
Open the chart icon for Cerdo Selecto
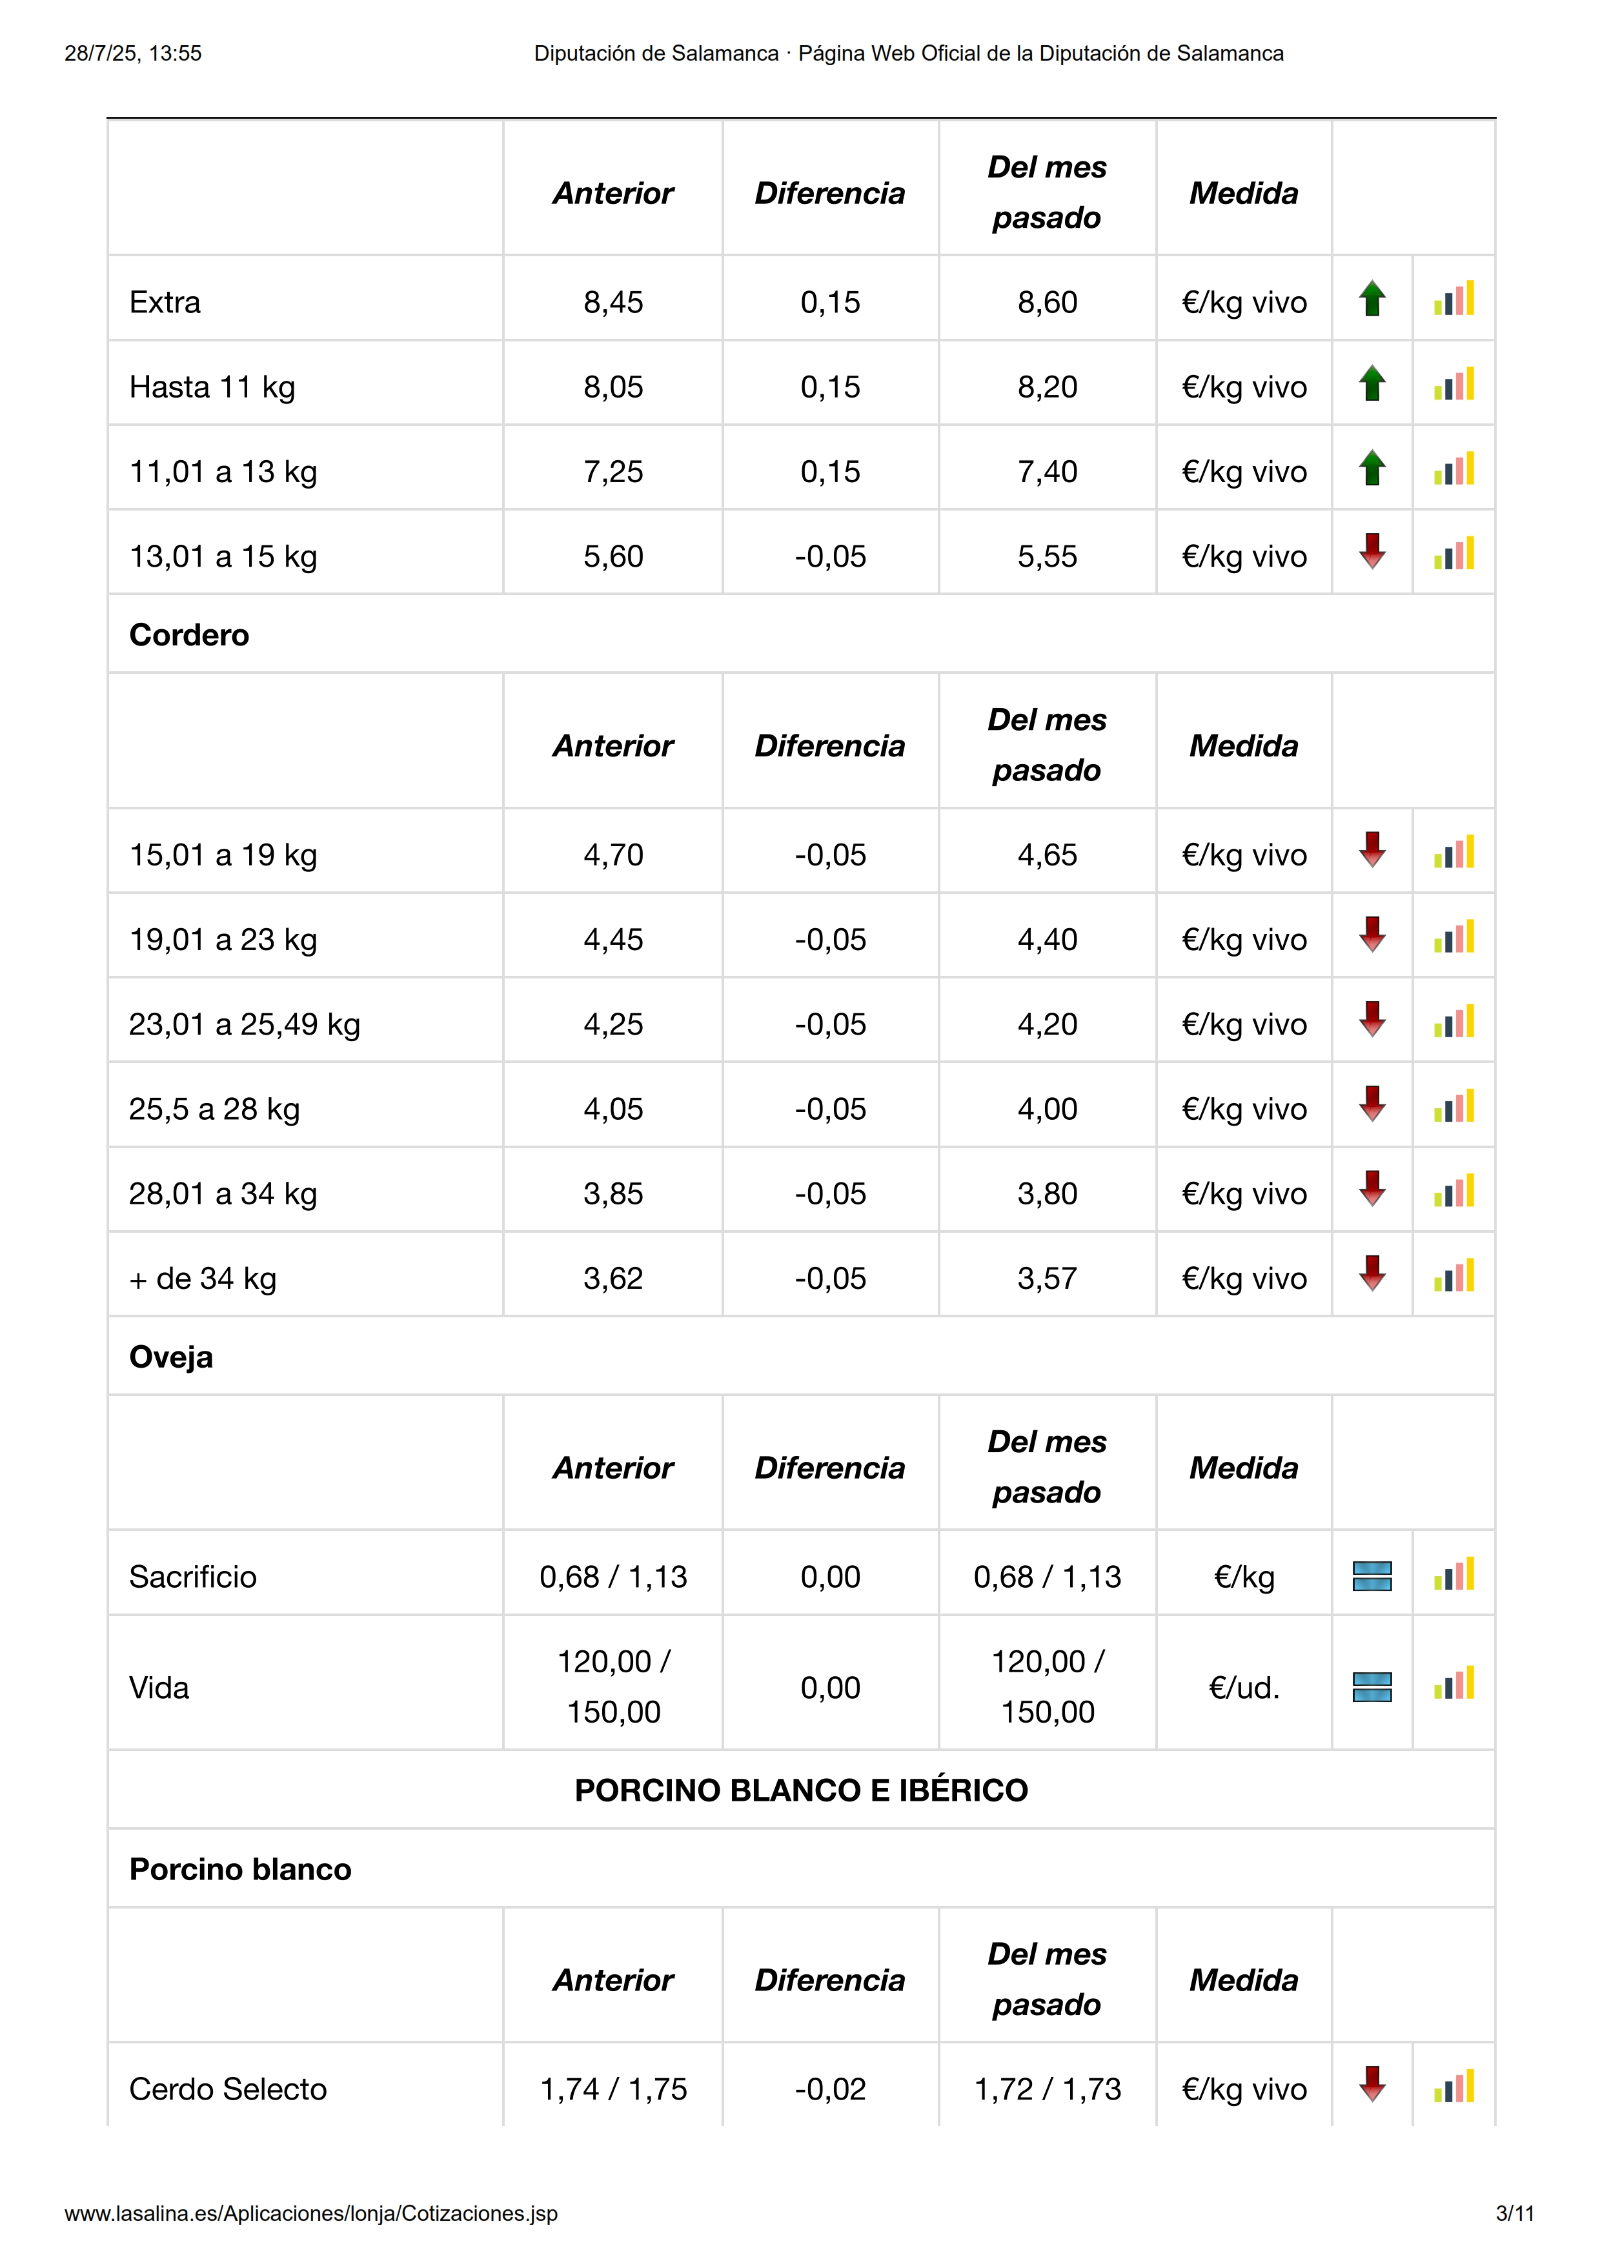(1453, 2087)
